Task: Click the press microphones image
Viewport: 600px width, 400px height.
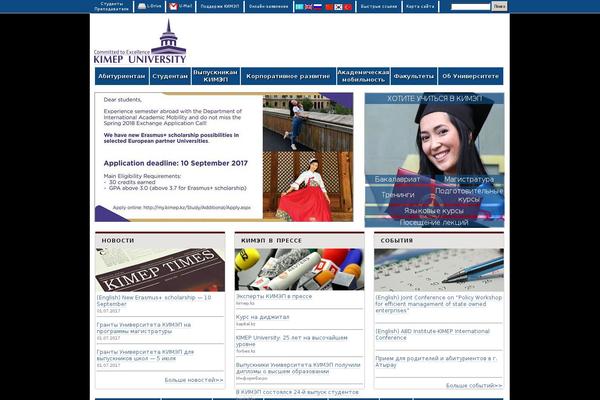Action: pos(299,269)
